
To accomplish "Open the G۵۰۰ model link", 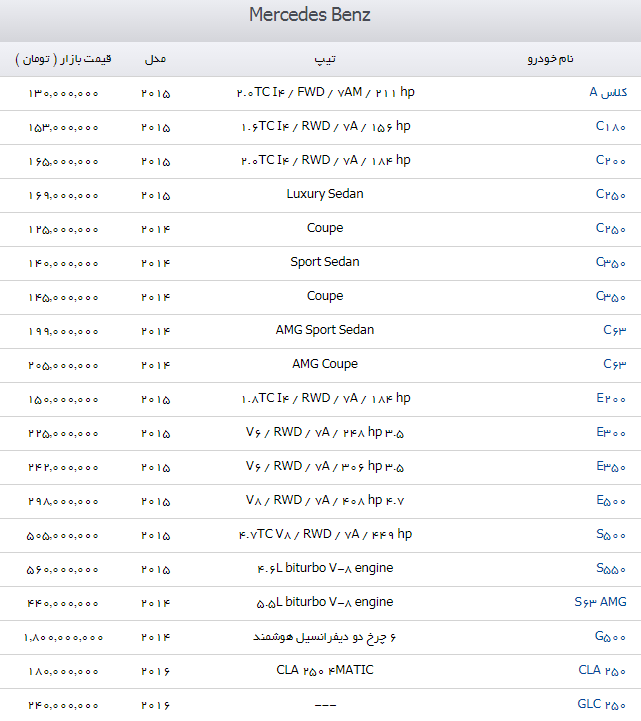I will (610, 637).
